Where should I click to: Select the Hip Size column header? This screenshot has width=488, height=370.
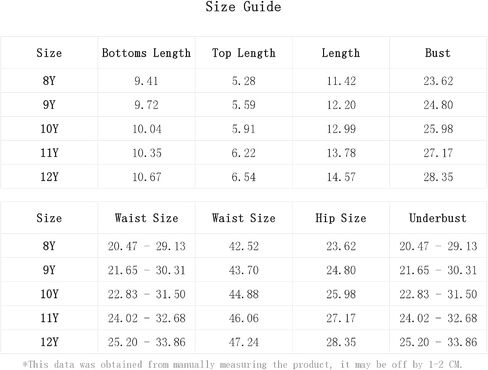[341, 218]
